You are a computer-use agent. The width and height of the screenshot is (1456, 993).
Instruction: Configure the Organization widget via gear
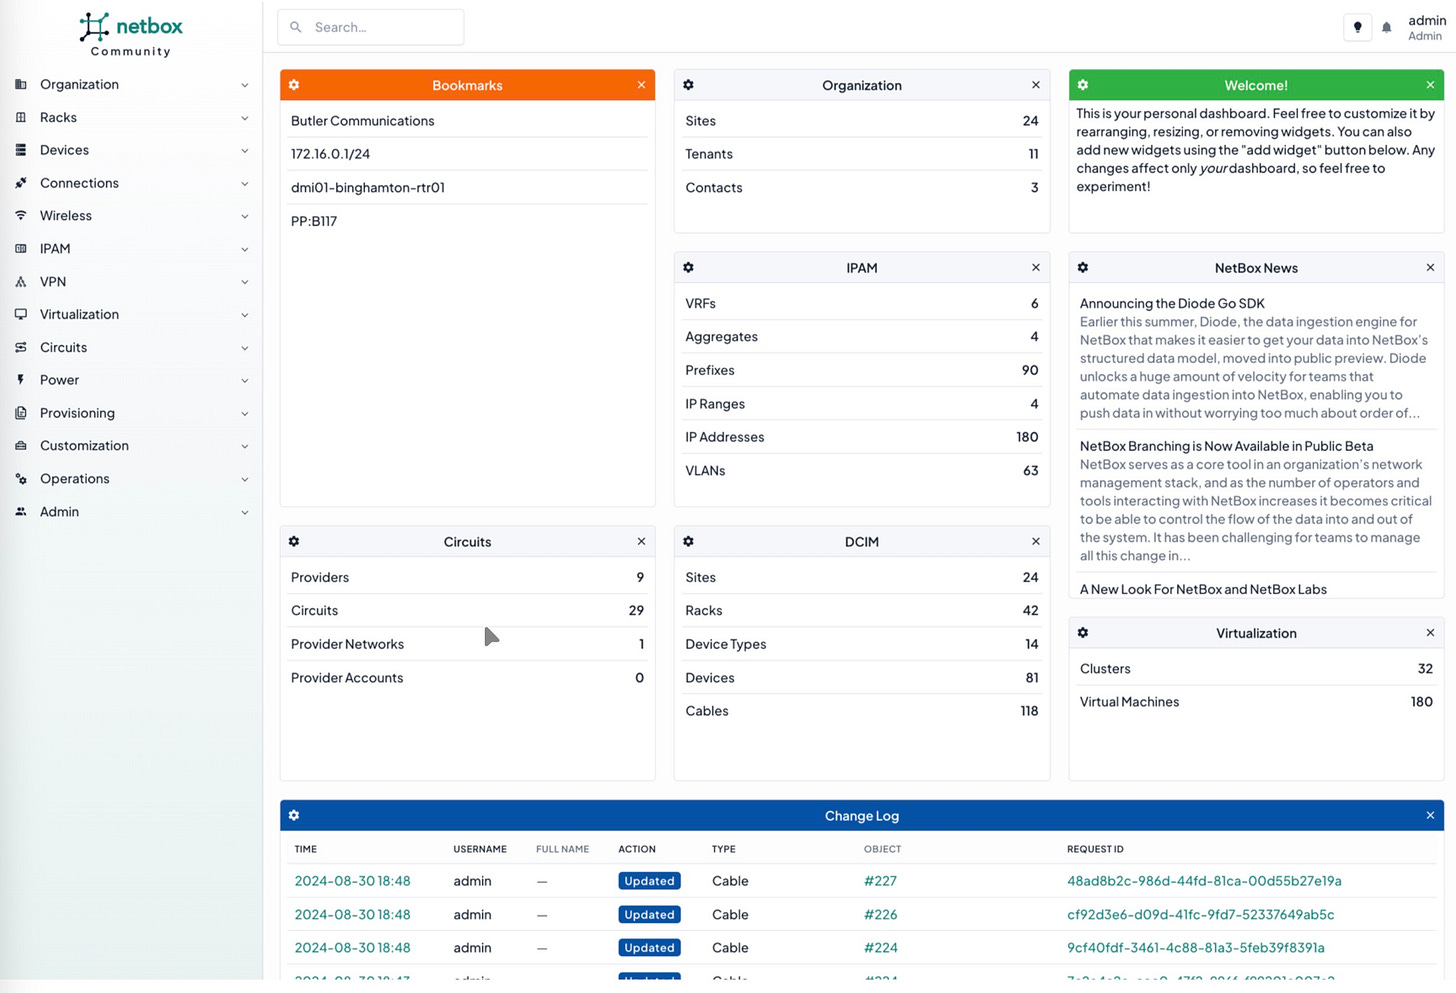[x=688, y=85]
